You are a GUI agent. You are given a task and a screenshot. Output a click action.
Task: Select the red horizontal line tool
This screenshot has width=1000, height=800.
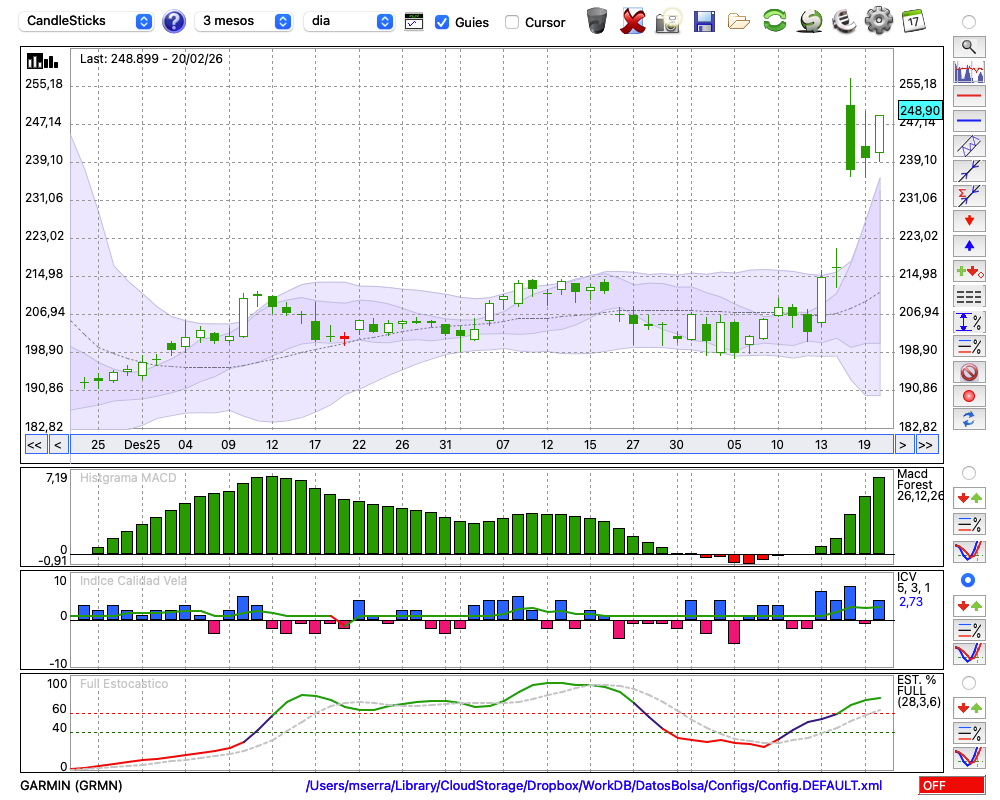point(968,97)
